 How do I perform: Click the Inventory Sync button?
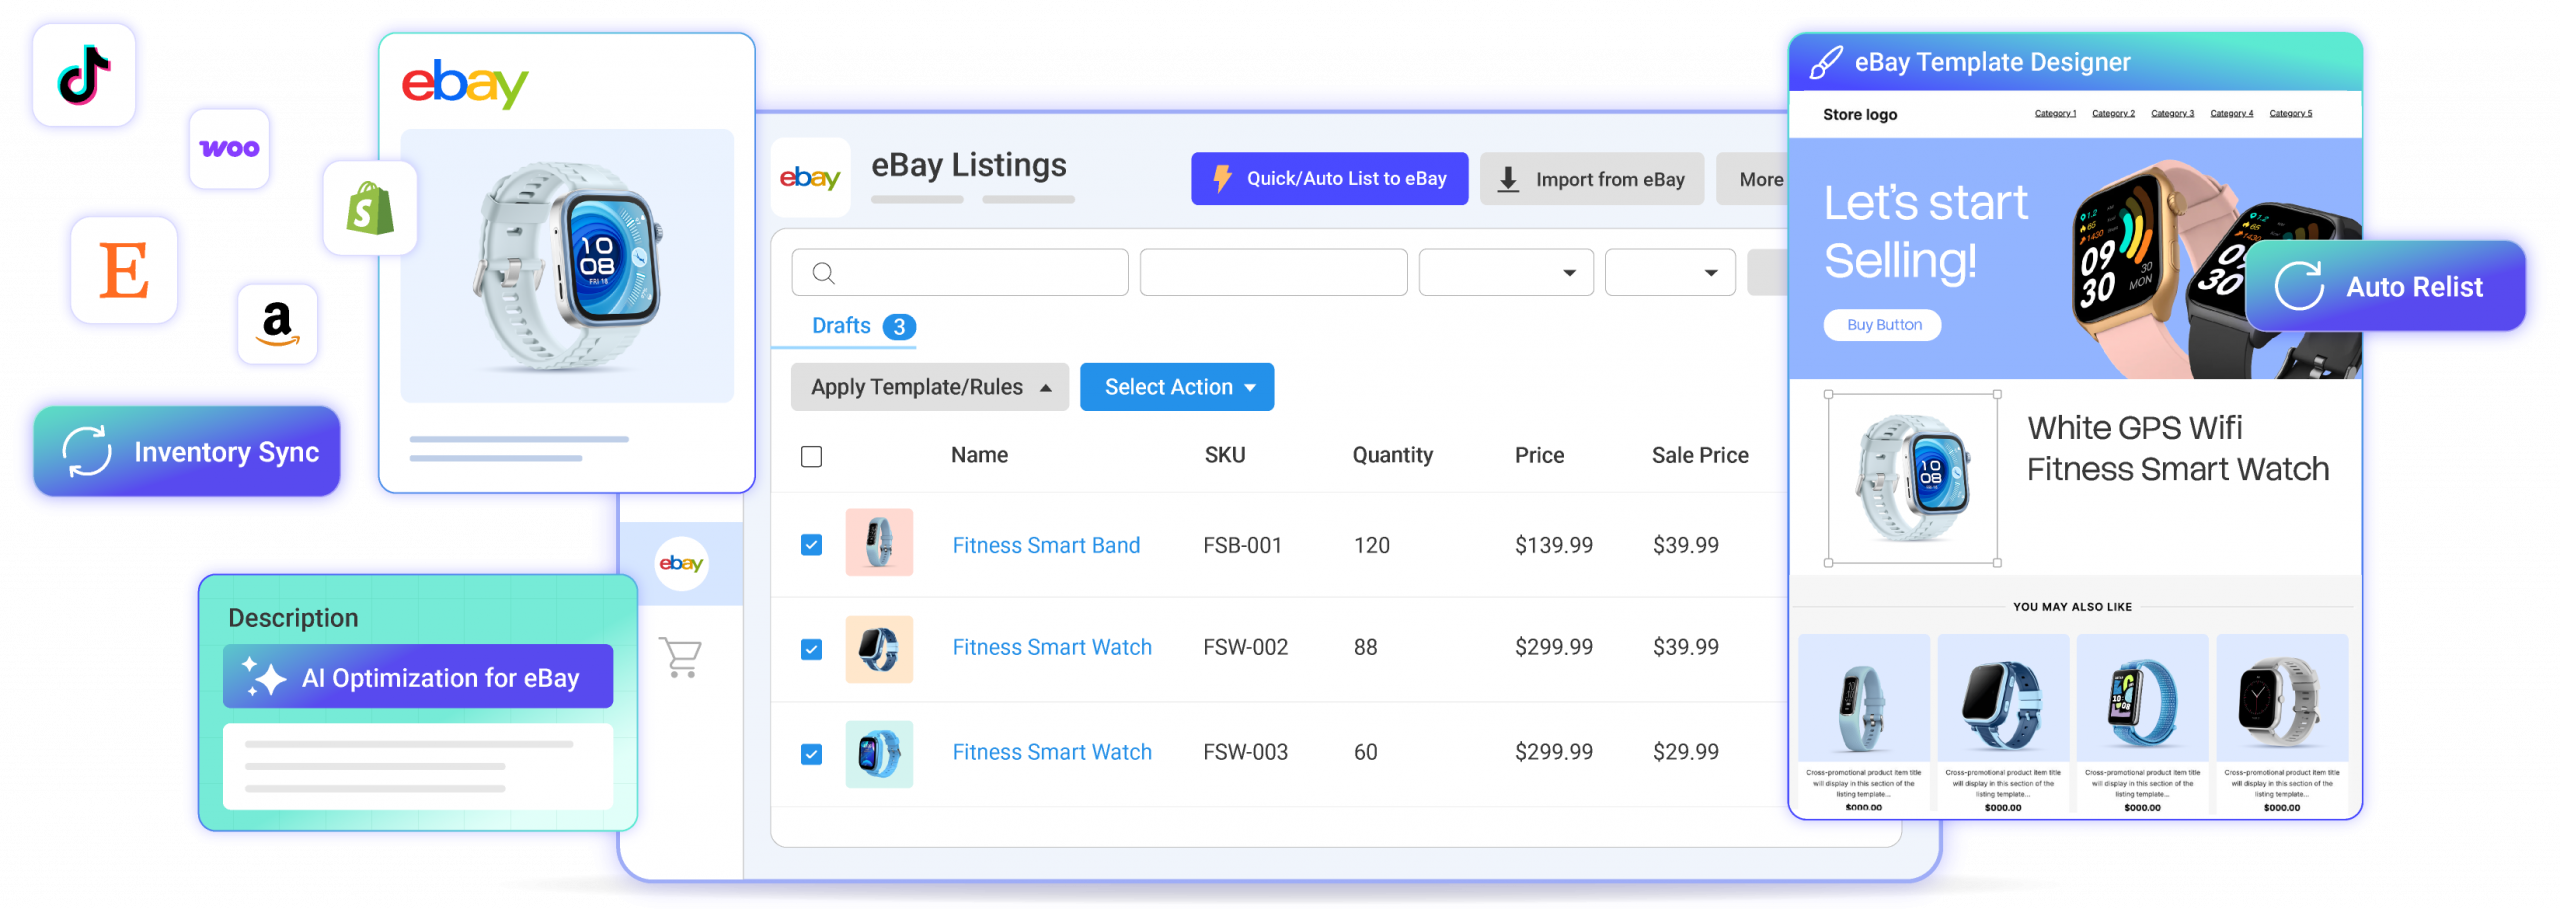click(187, 452)
